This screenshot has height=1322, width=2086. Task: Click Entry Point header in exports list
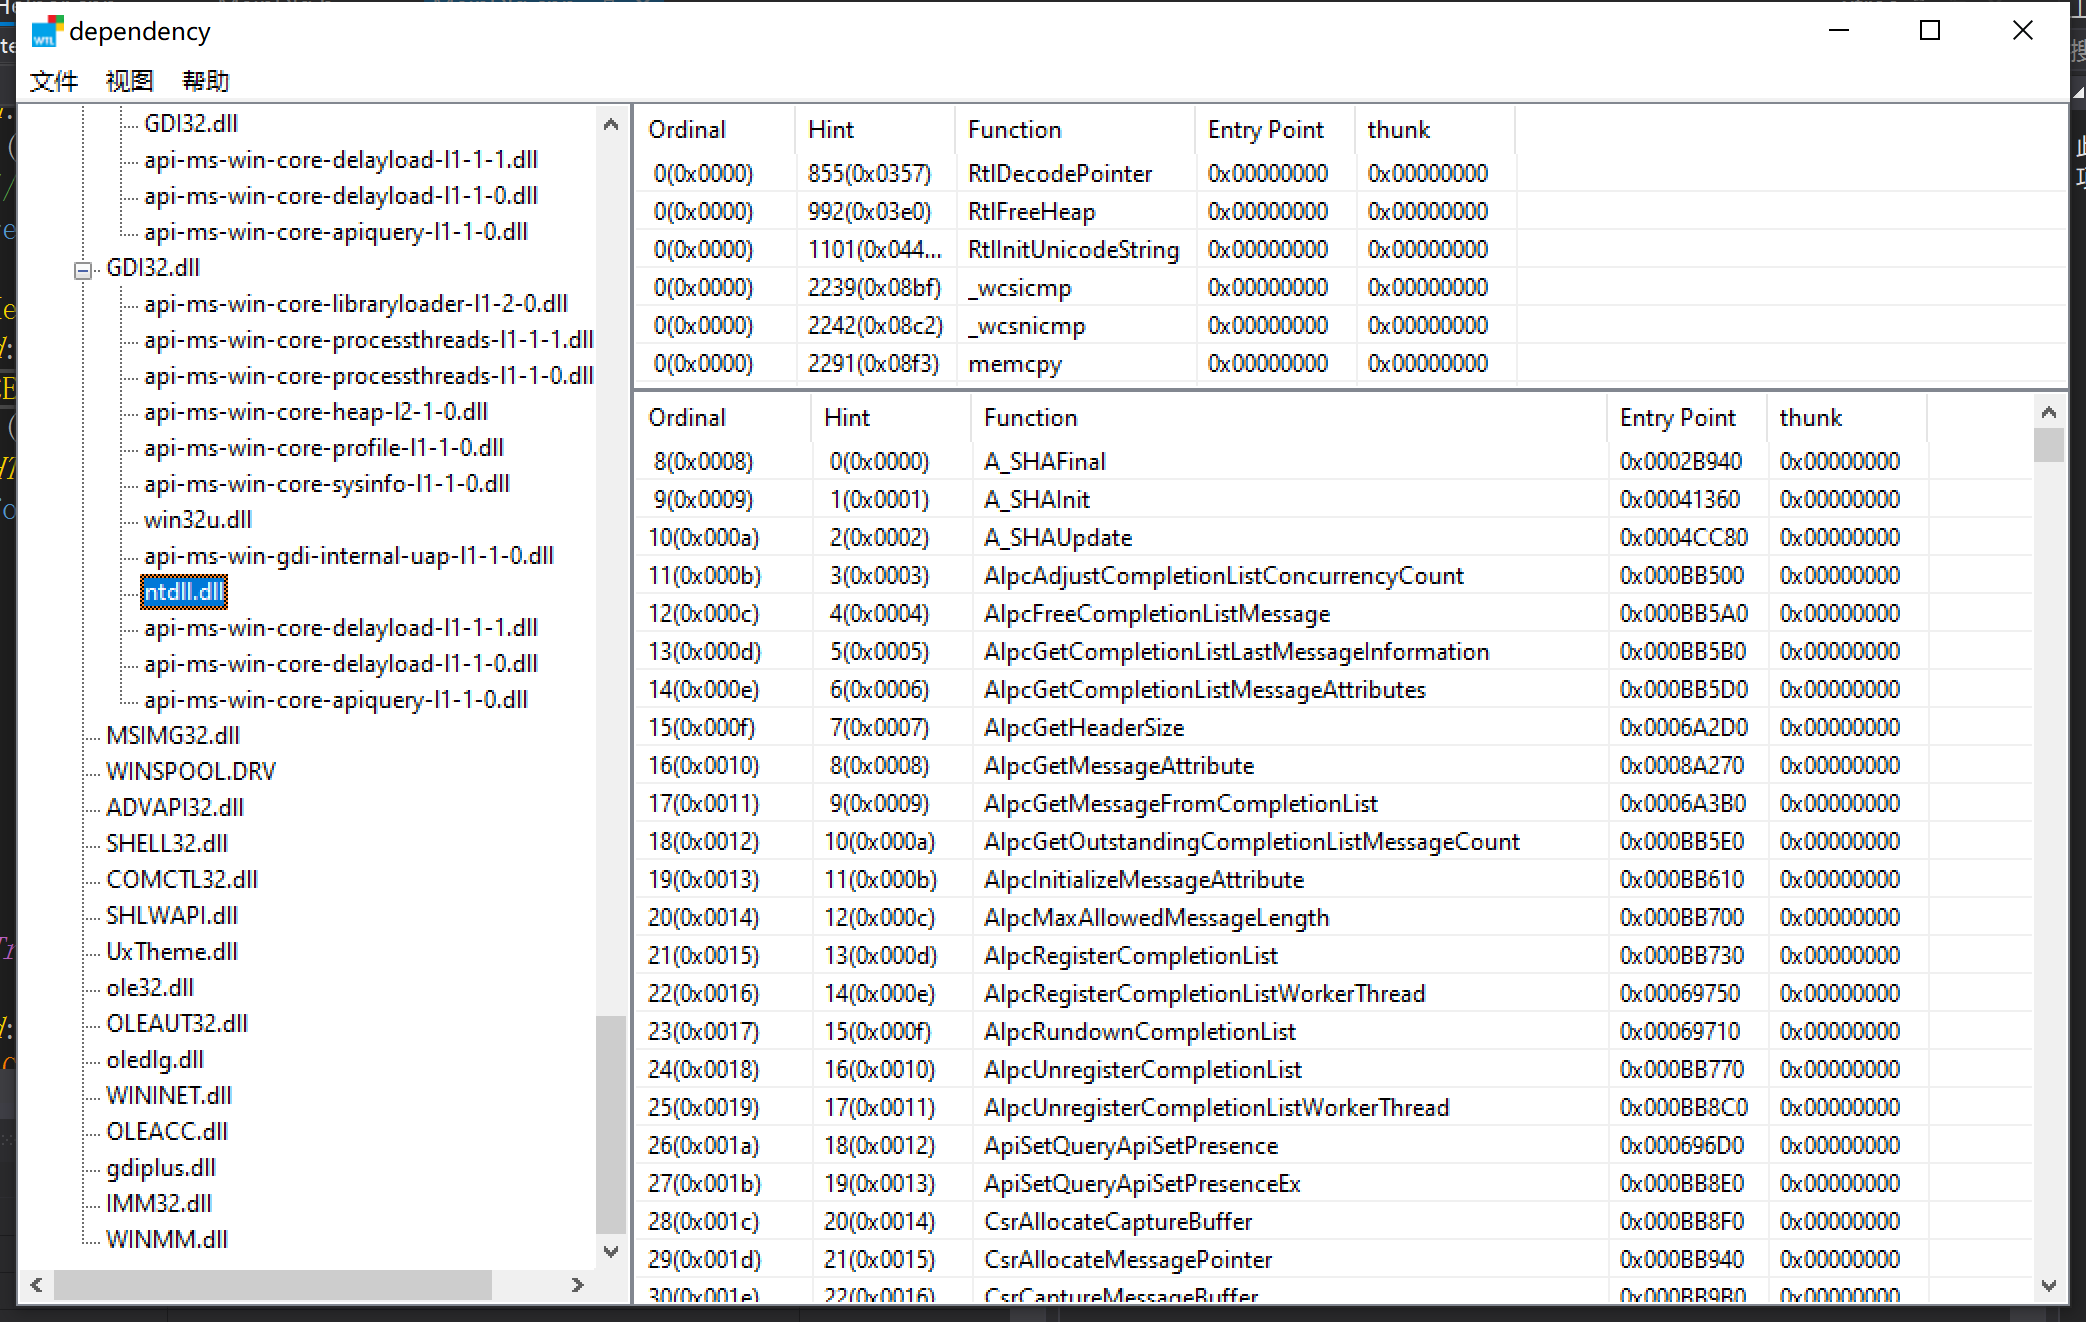pyautogui.click(x=1677, y=418)
